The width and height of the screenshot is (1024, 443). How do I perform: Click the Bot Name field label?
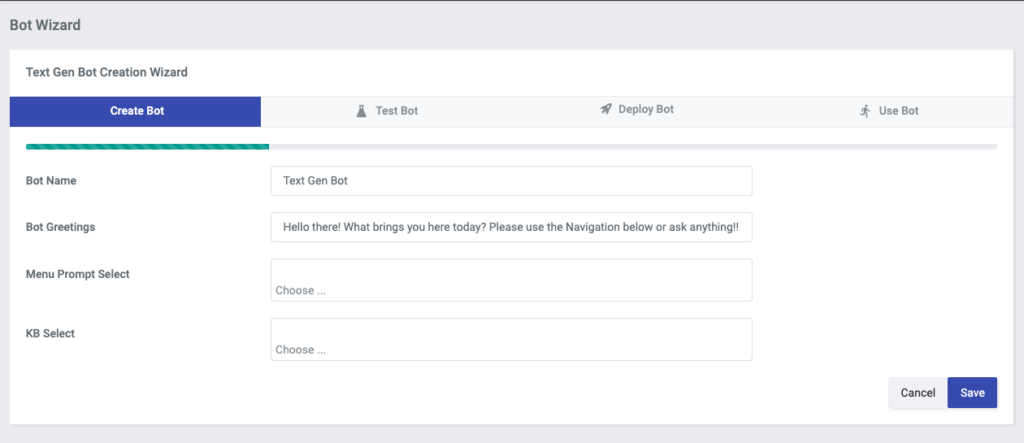pos(51,181)
